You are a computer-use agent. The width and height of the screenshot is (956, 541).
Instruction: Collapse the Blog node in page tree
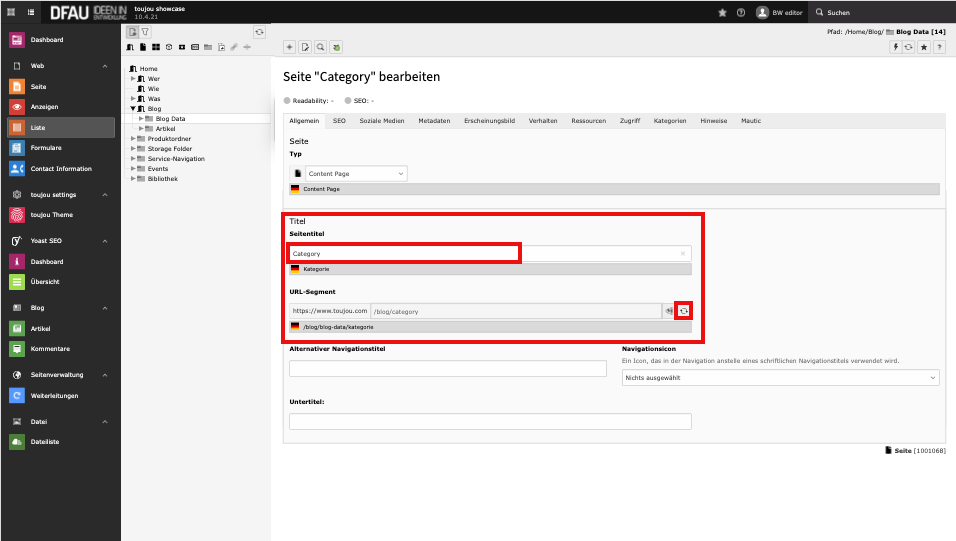coord(134,109)
